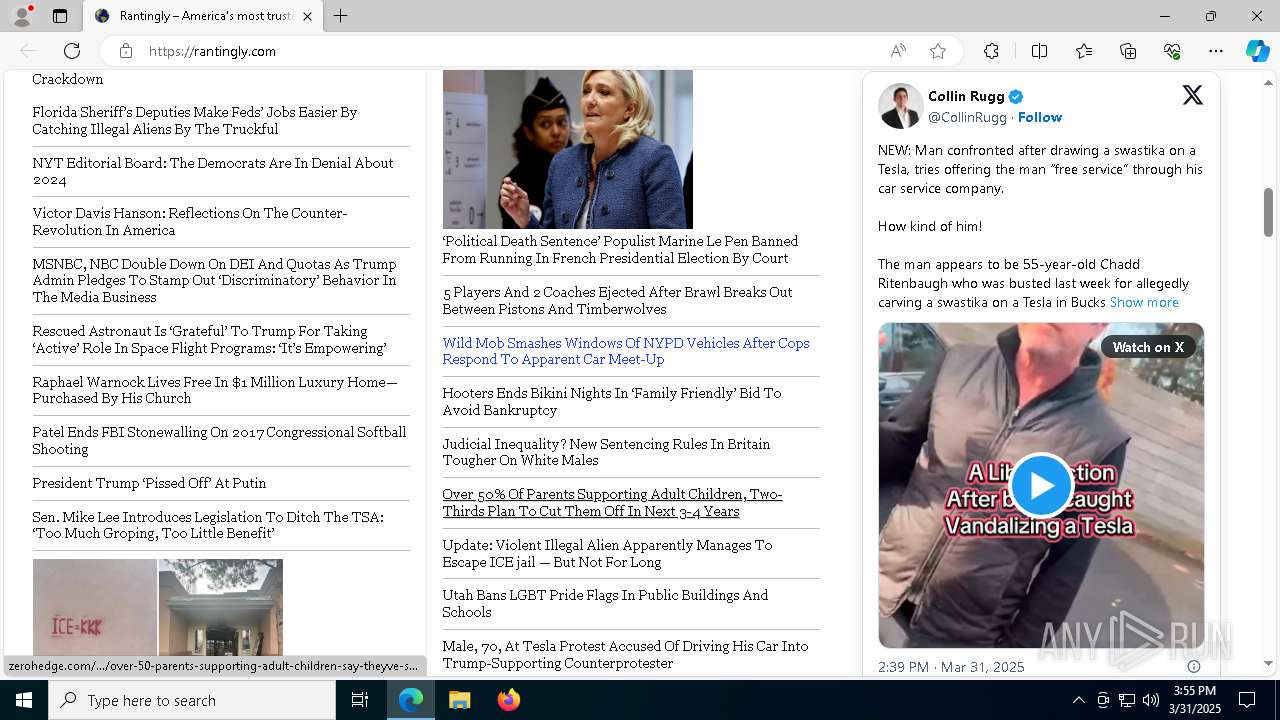
Task: Expand tweet with Show more
Action: coord(1144,302)
